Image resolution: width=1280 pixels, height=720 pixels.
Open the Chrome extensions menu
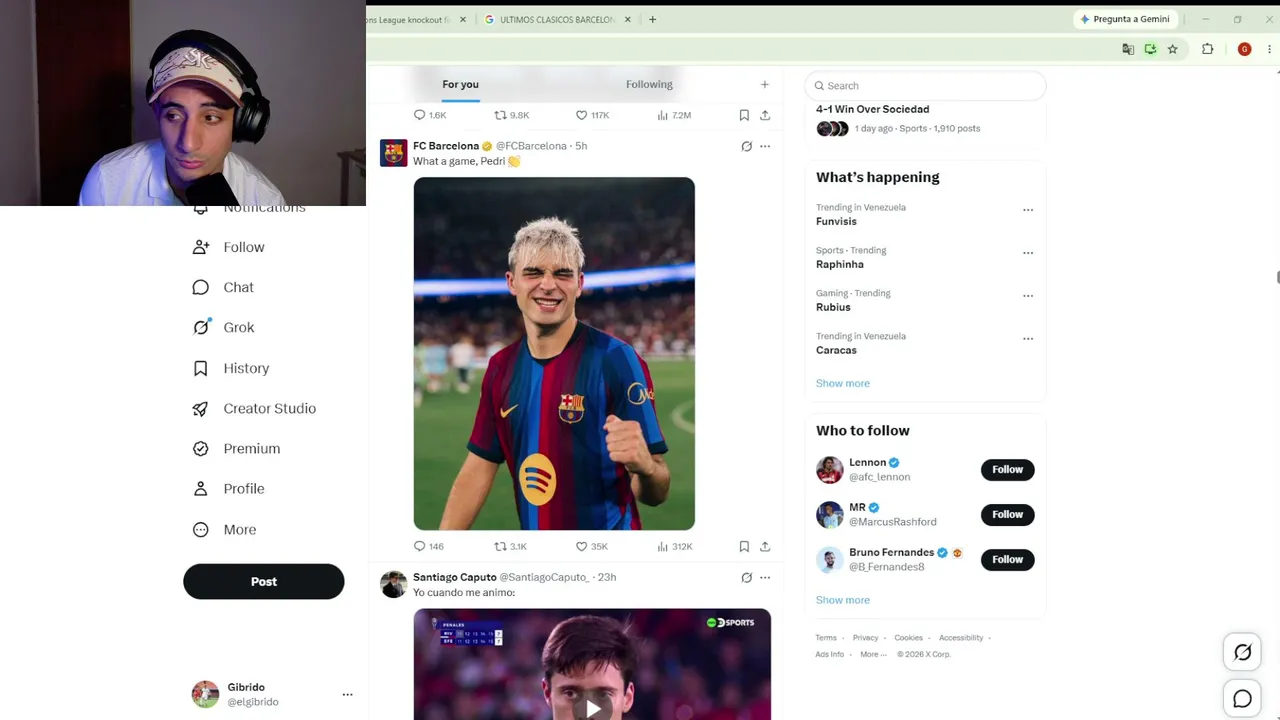click(x=1207, y=49)
